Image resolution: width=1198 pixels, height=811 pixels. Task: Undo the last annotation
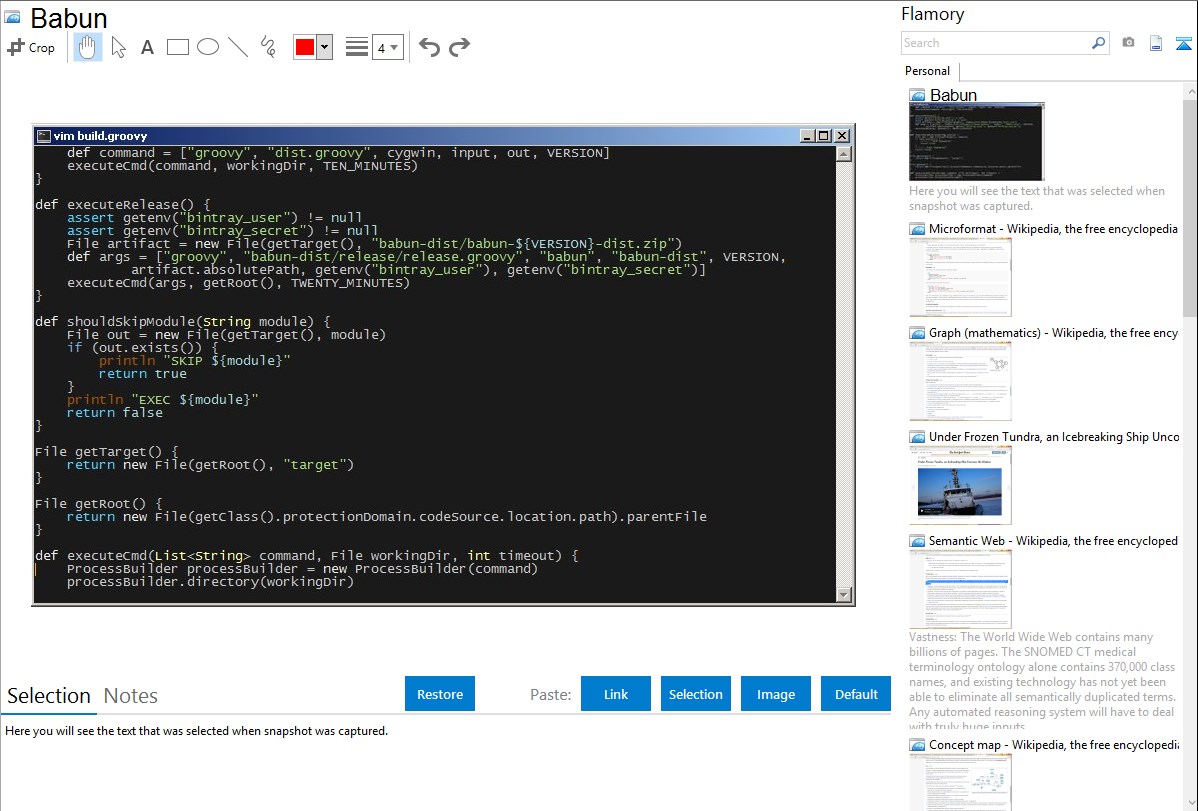click(429, 47)
